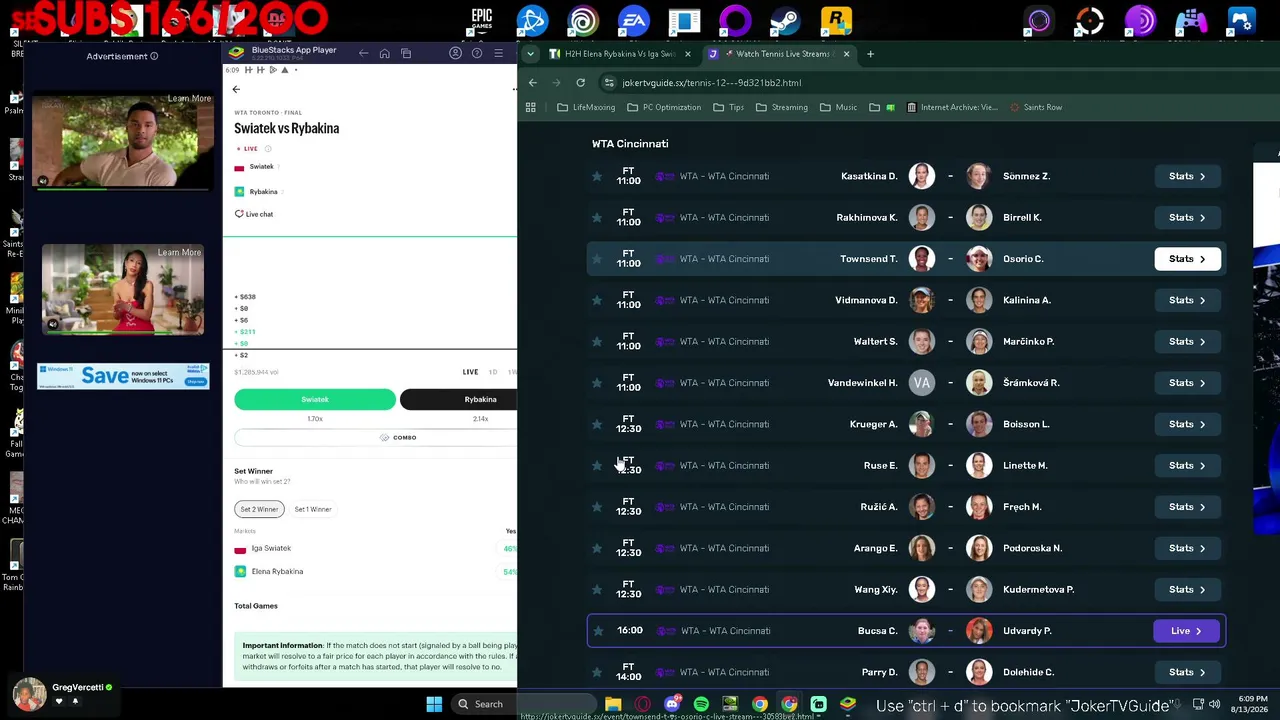Screen dimensions: 1280x720
Task: Open the Internet Archive bookmark
Action: 952,107
